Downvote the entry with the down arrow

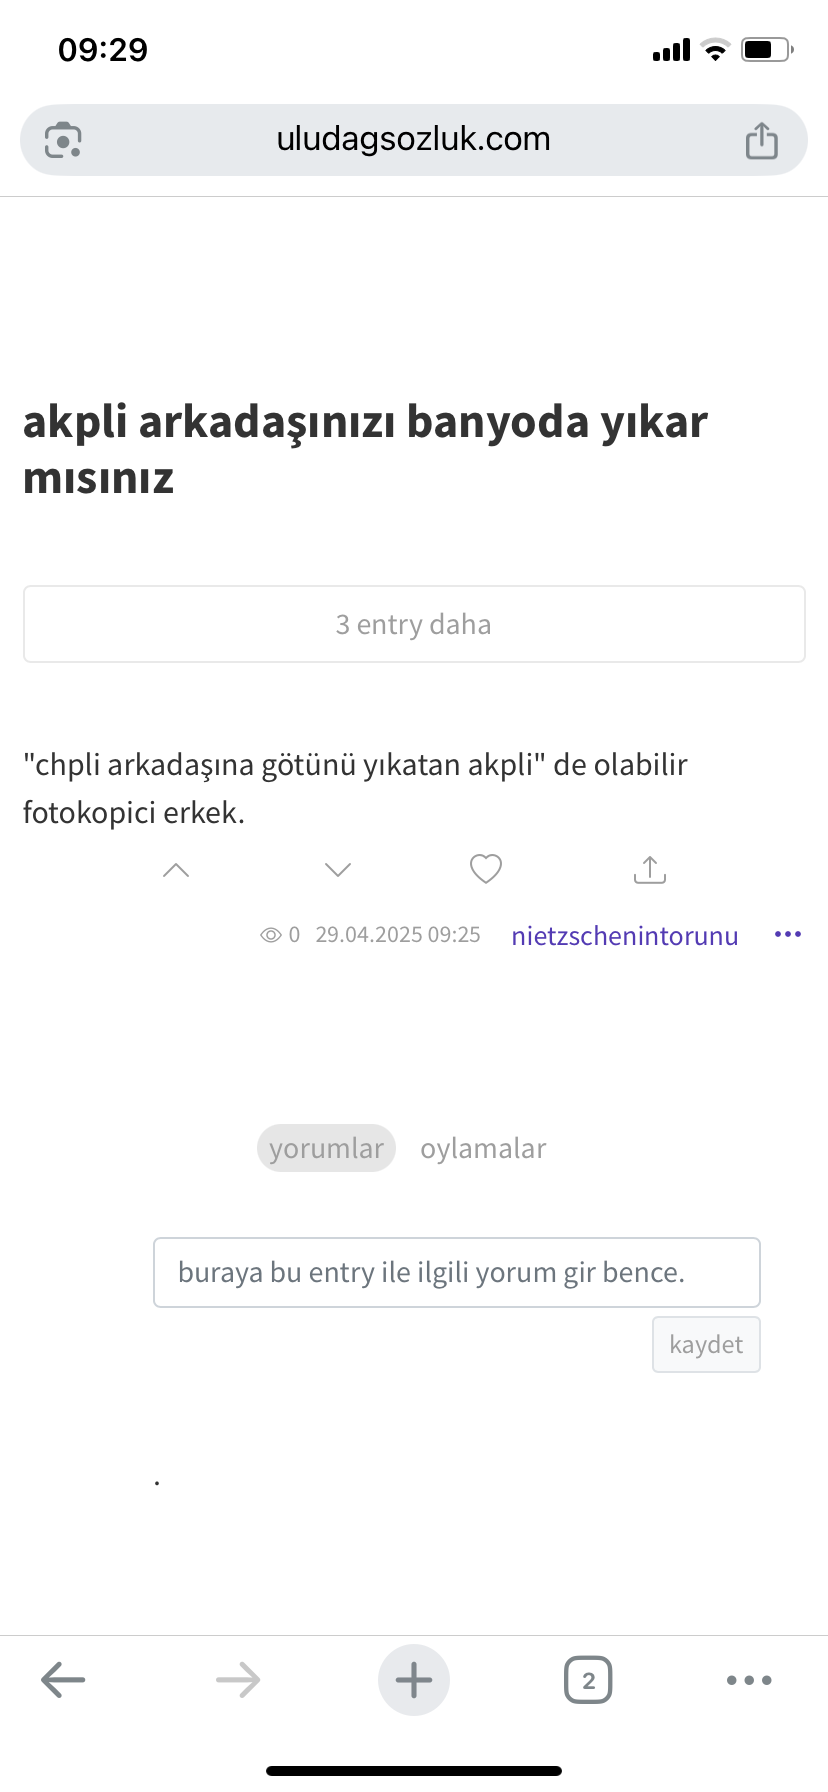337,870
